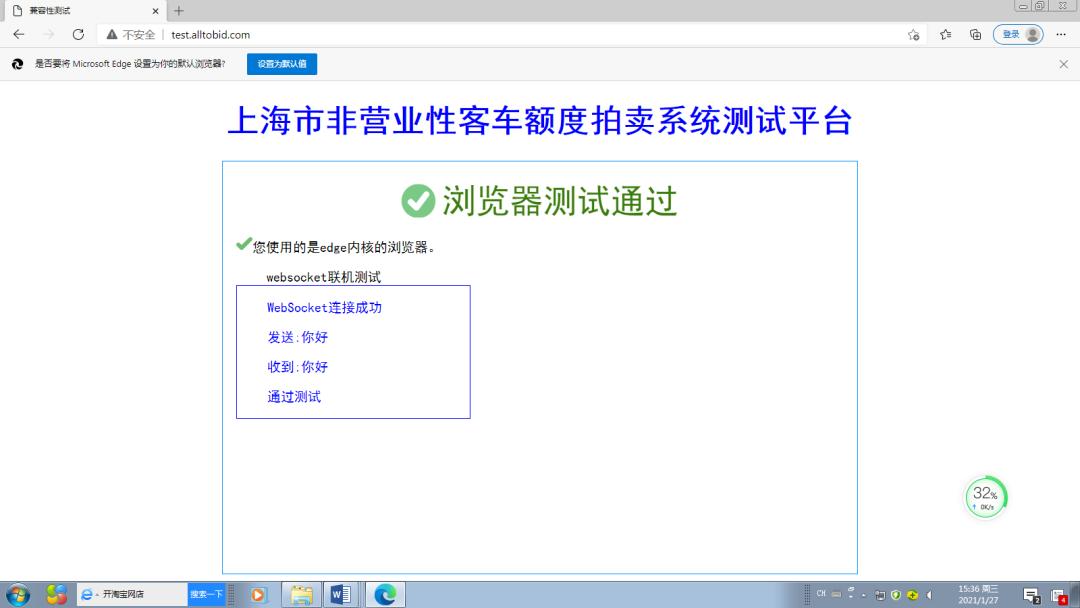Open the green checkmark test pass icon
The height and width of the screenshot is (608, 1080).
click(x=418, y=201)
